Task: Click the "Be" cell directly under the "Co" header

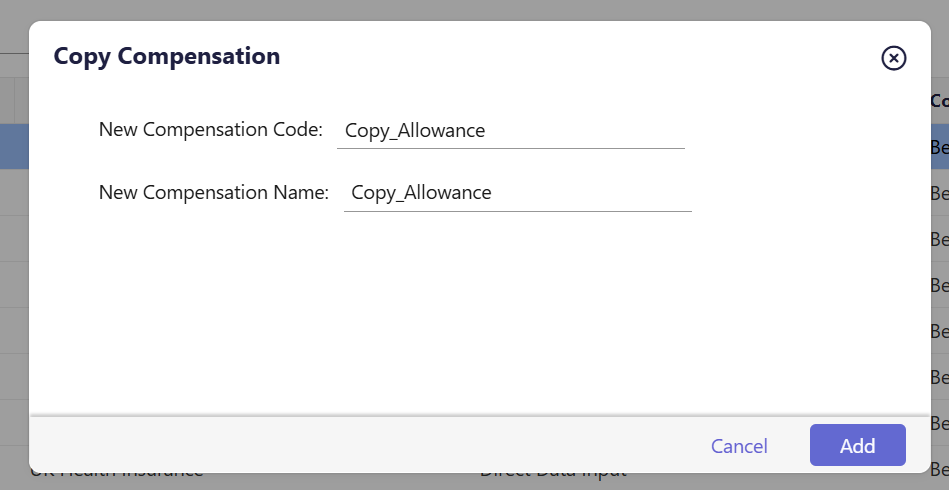Action: [x=939, y=147]
